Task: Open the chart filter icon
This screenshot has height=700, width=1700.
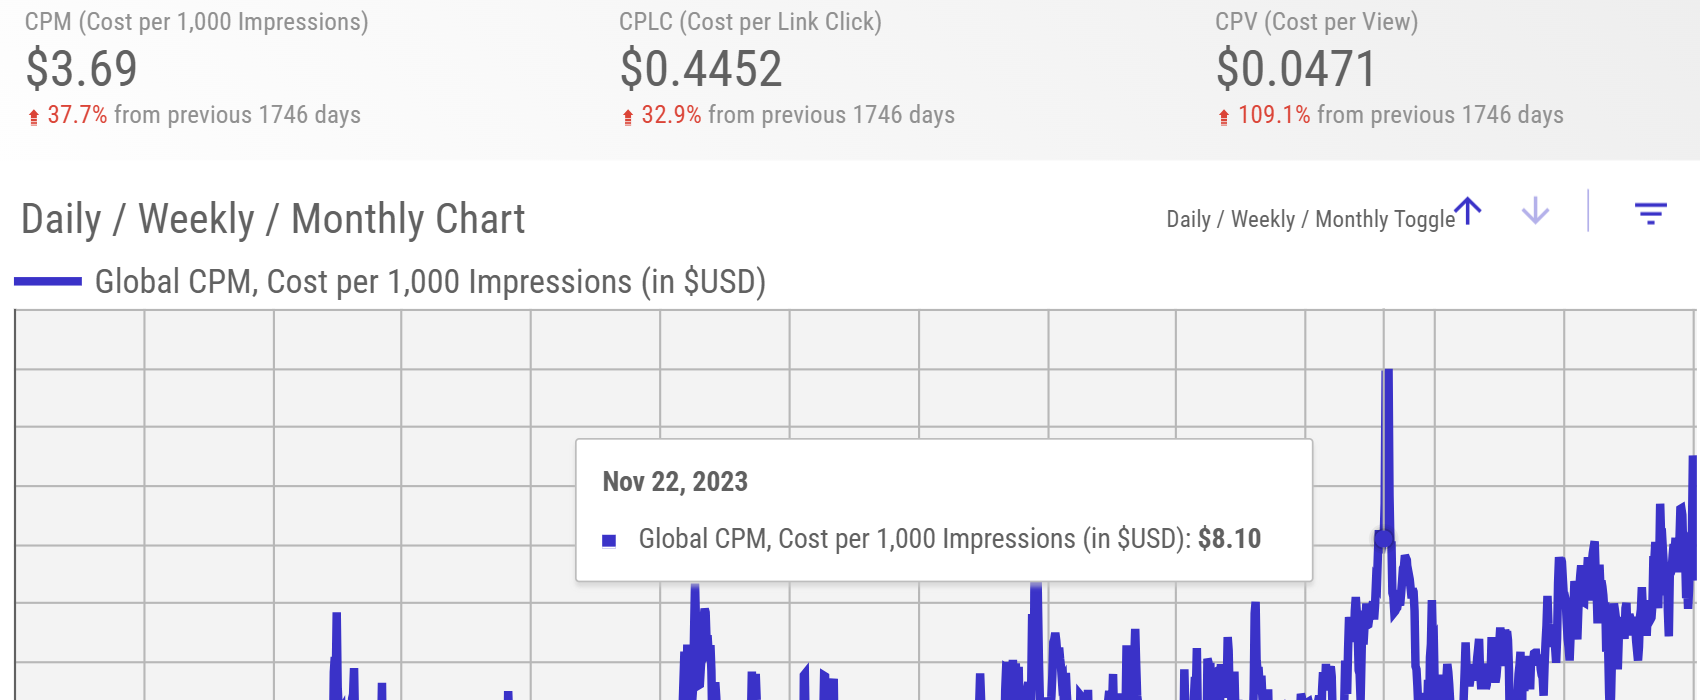Action: point(1650,213)
